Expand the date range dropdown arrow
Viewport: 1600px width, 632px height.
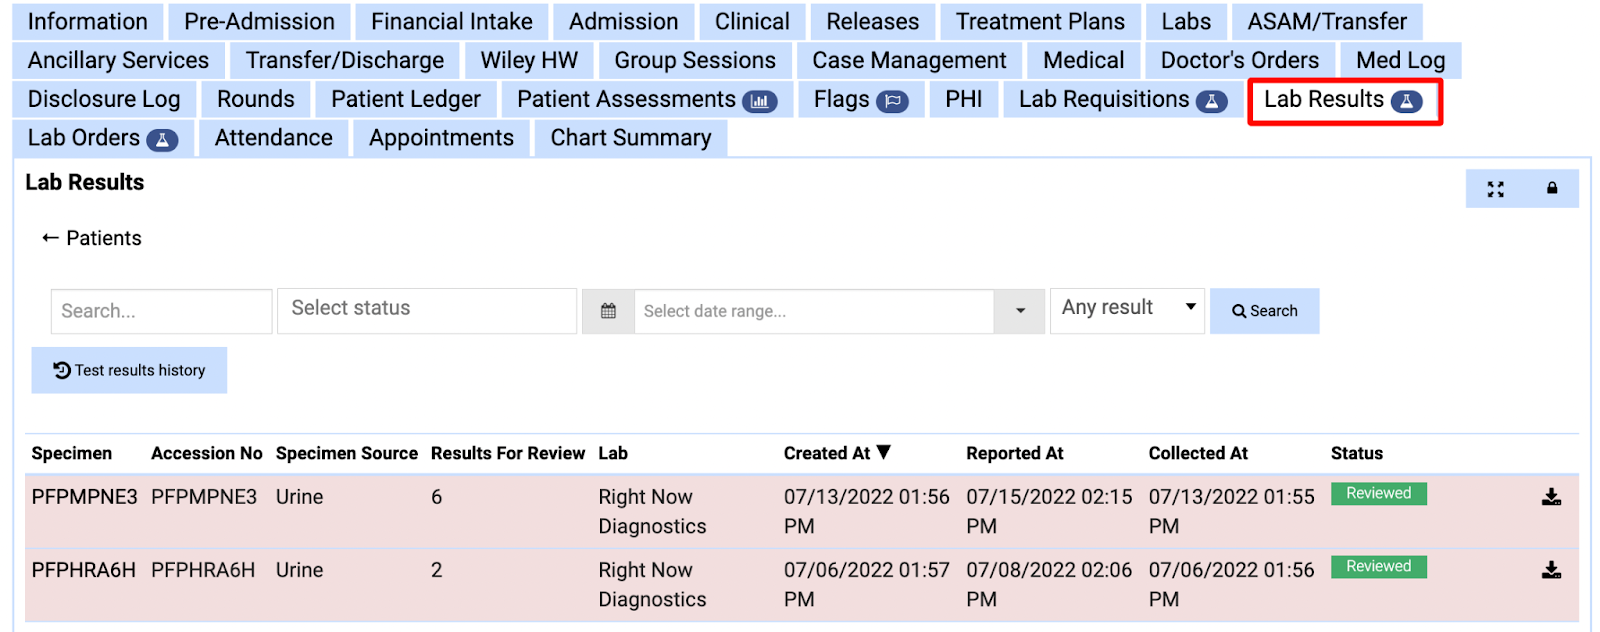[x=1020, y=311]
